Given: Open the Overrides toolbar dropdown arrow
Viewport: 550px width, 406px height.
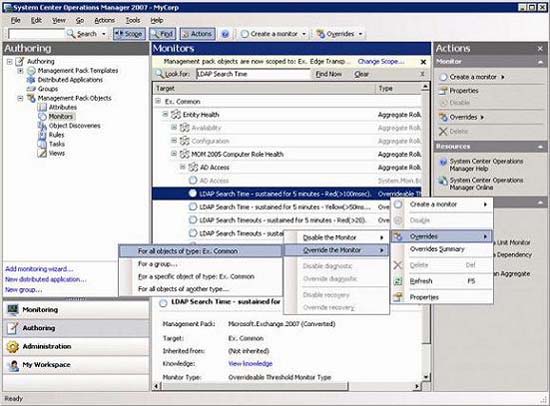Looking at the screenshot, I should click(360, 34).
